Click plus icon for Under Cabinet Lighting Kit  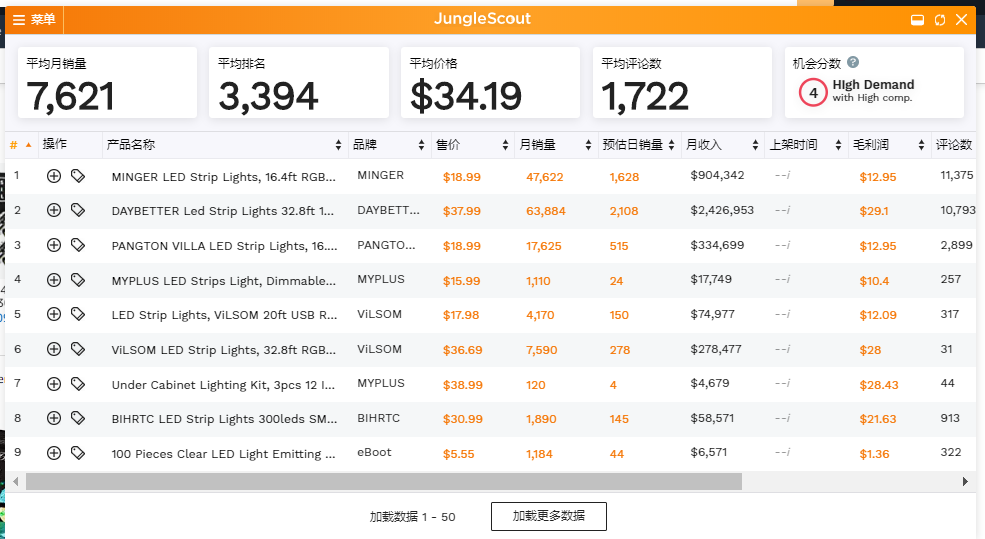[x=54, y=383]
